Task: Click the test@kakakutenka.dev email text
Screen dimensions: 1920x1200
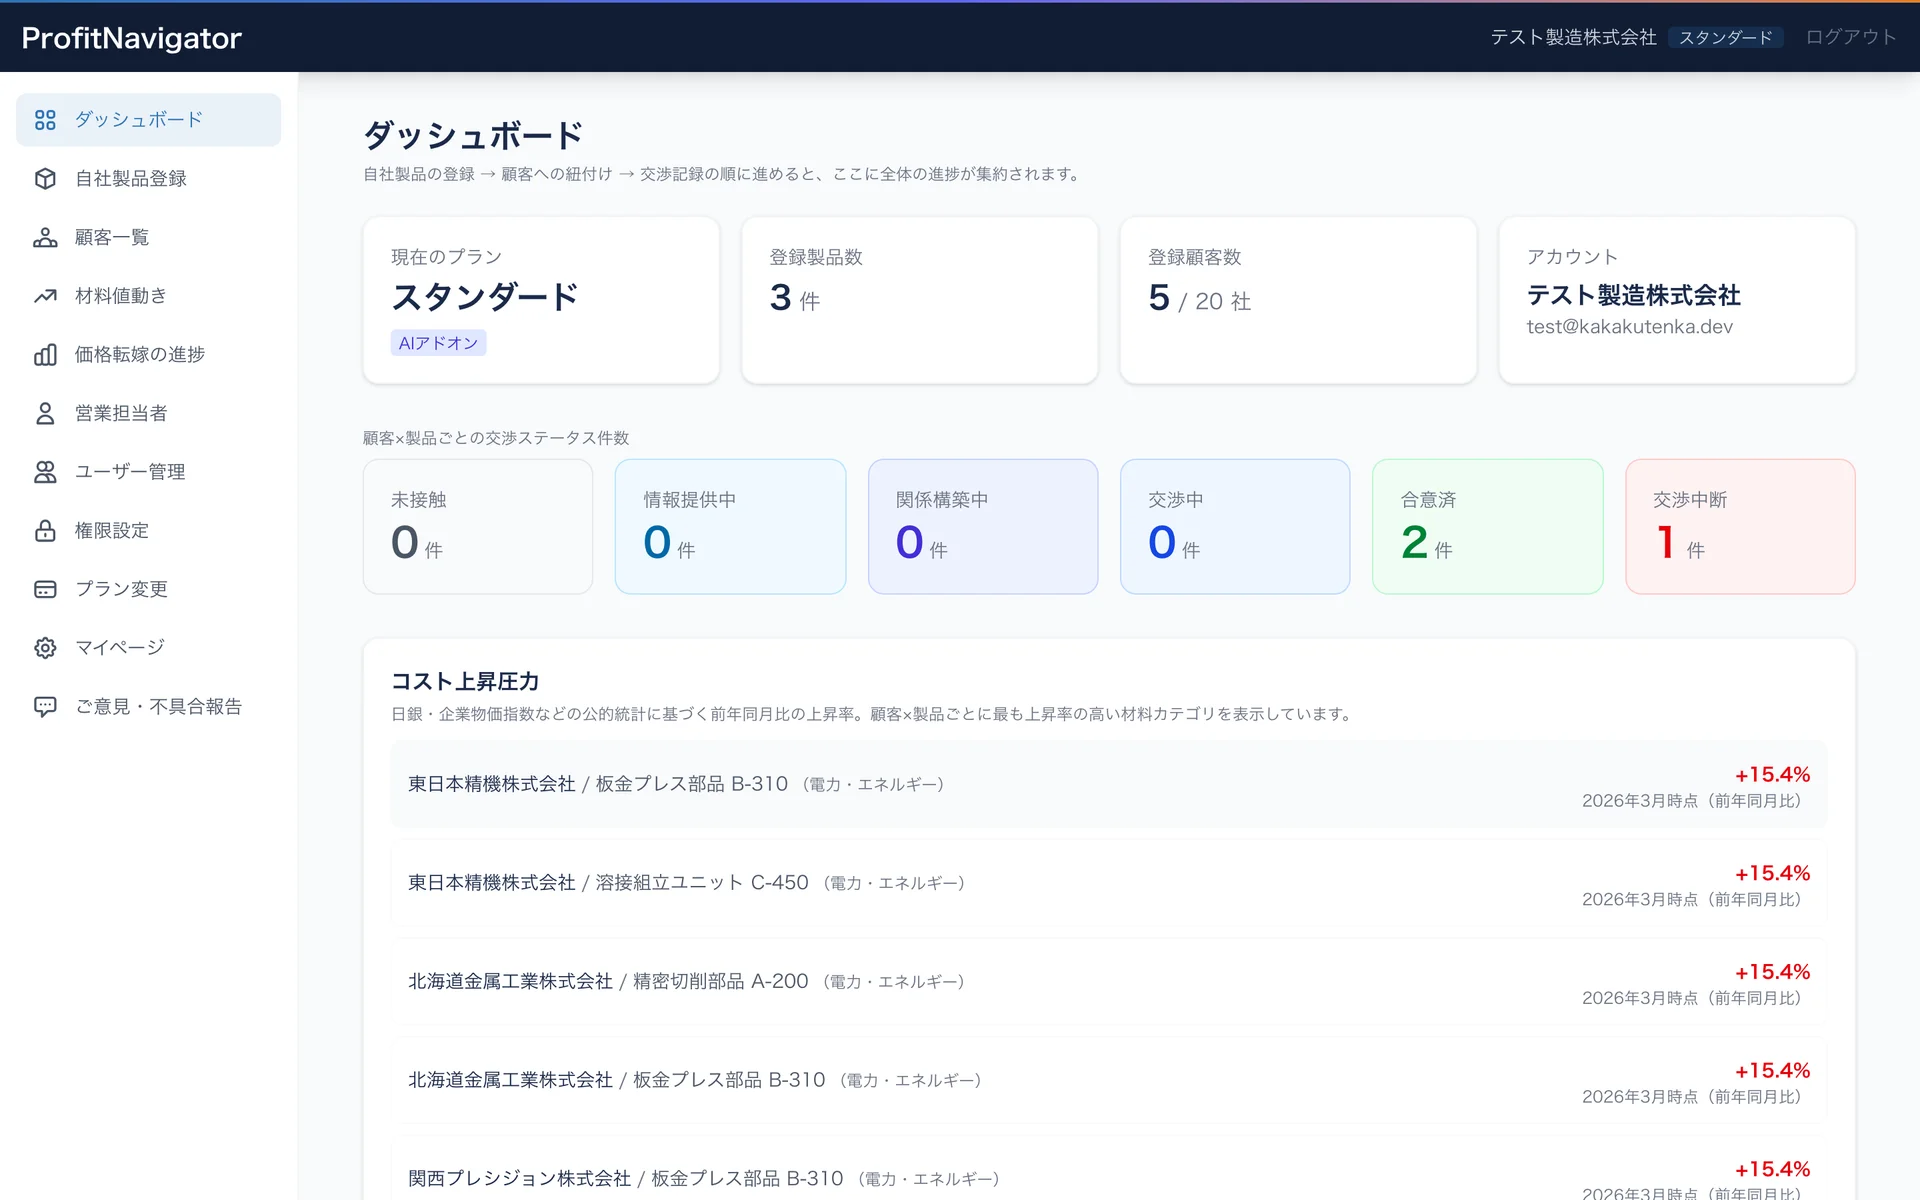Action: tap(1630, 327)
